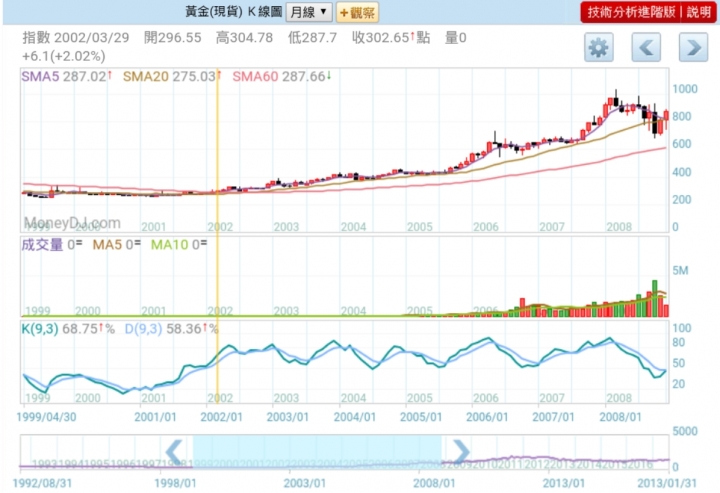Go to next period with right arrow button
This screenshot has width=720, height=493.
(x=693, y=47)
